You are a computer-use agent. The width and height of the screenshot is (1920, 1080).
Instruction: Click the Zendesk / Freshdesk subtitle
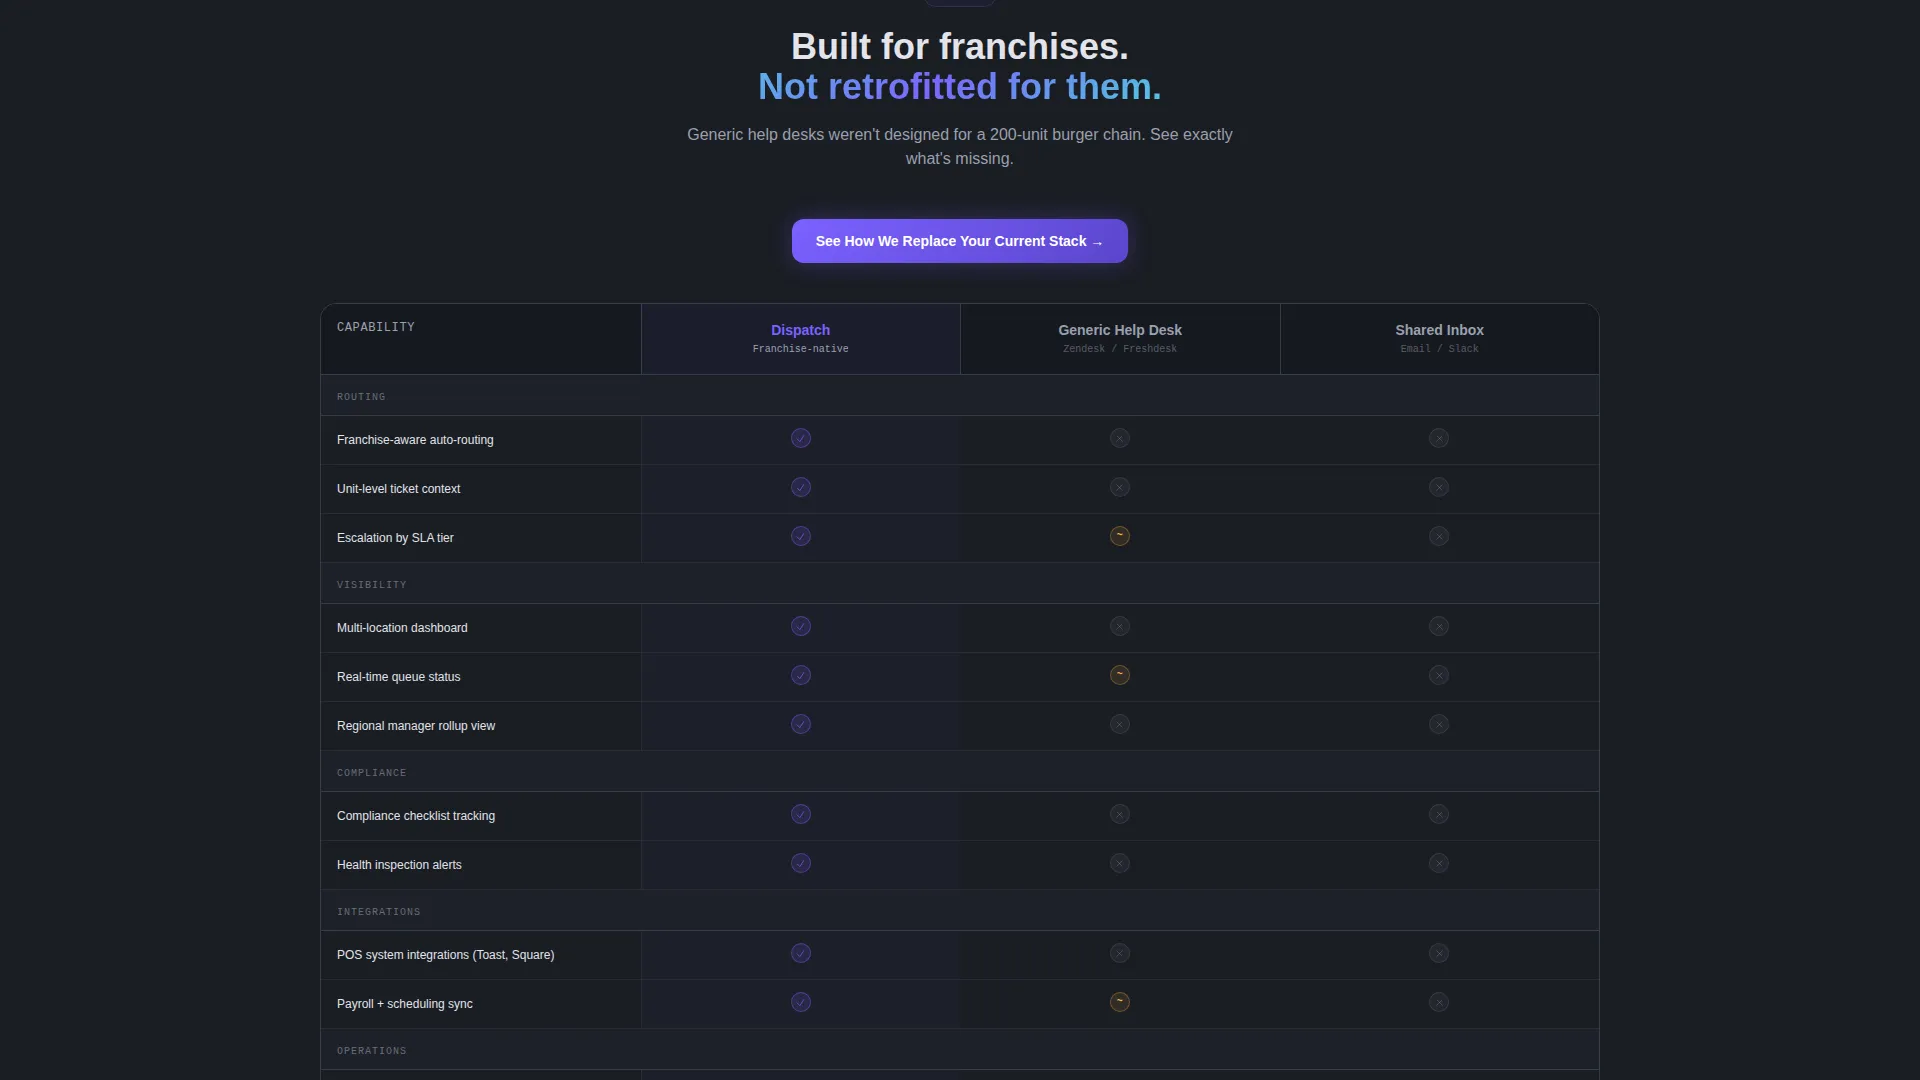(x=1120, y=349)
